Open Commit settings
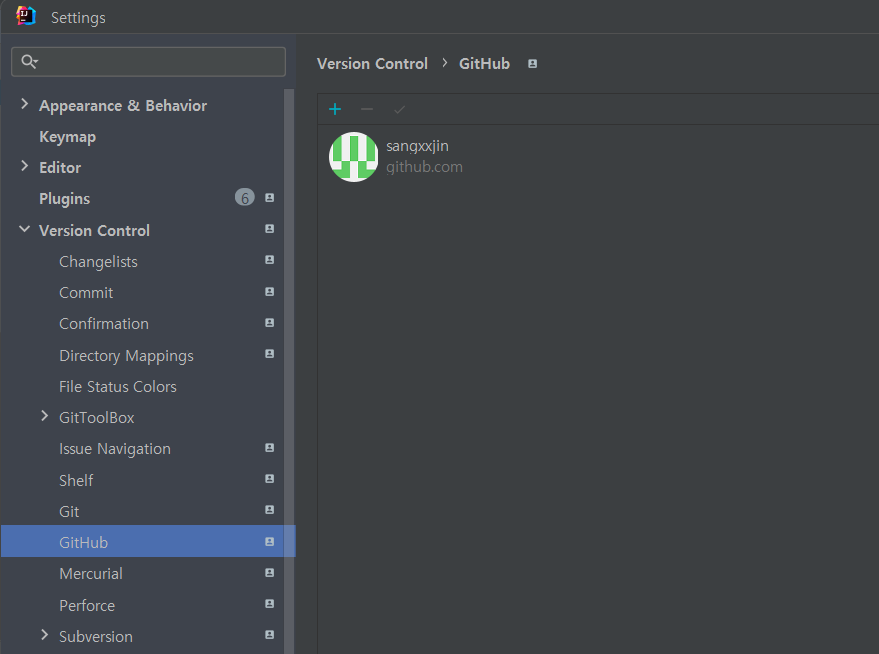The height and width of the screenshot is (654, 879). (x=86, y=293)
